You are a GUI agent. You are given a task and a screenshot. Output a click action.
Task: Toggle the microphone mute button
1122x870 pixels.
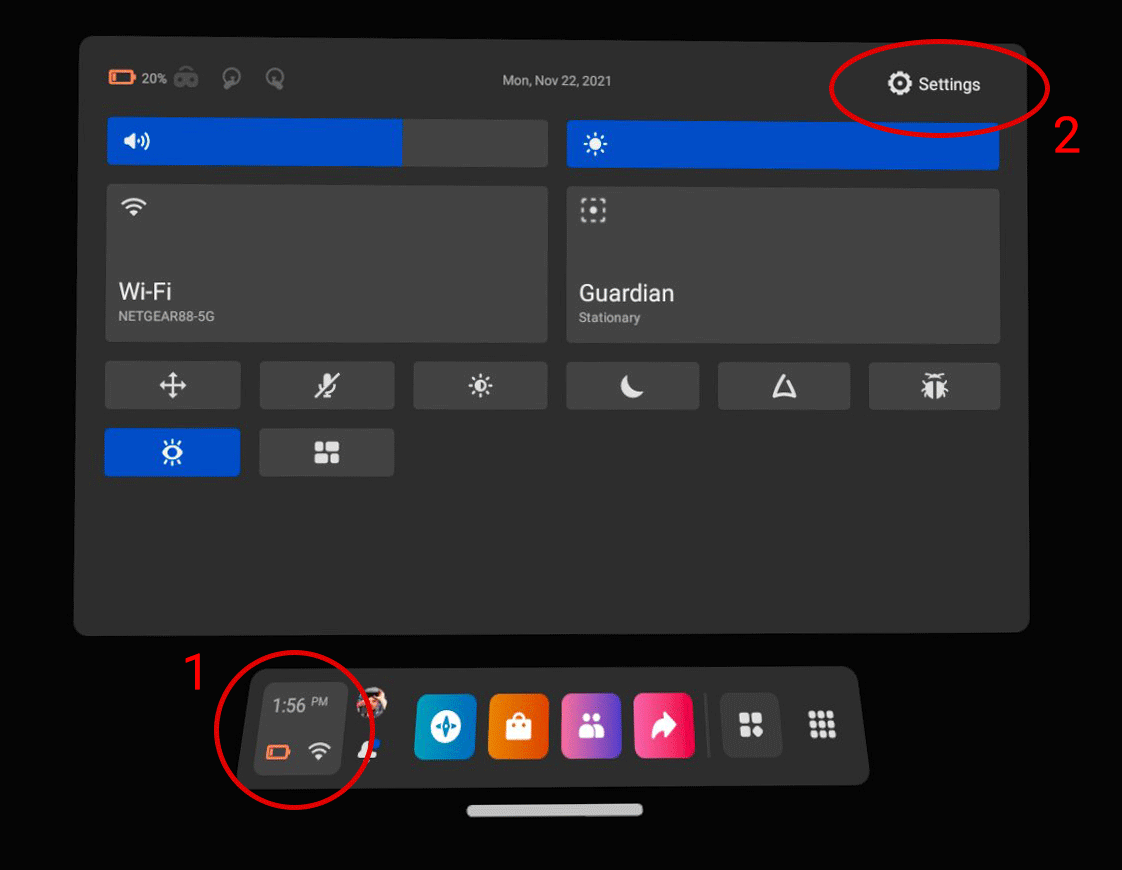point(327,386)
